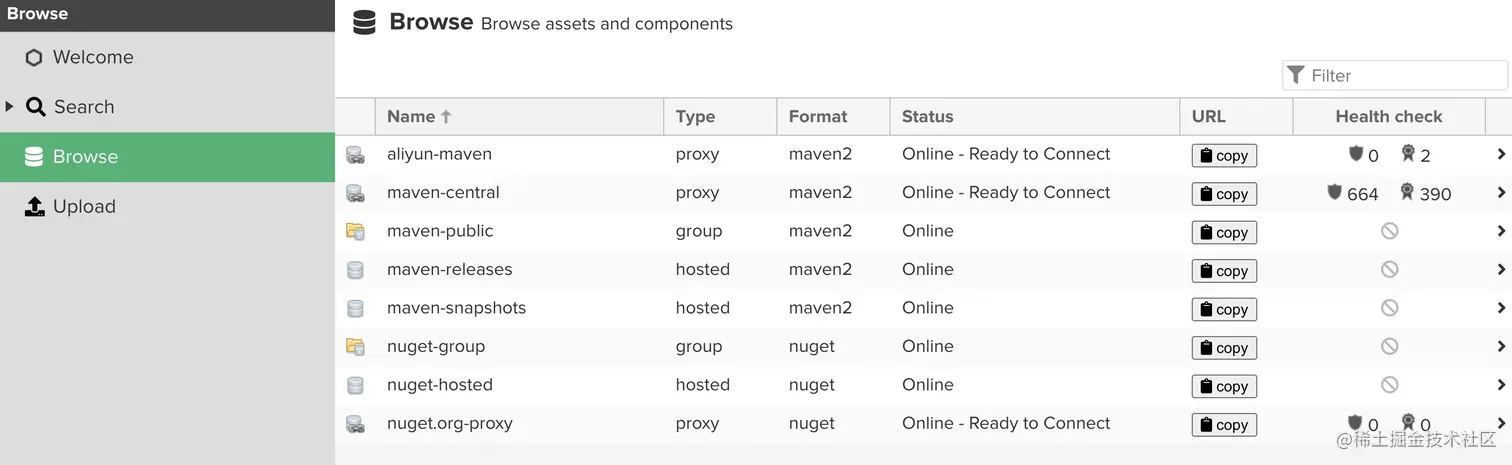Click the Browse database icon in sidebar
Screen dimensions: 1512x465
click(x=34, y=157)
